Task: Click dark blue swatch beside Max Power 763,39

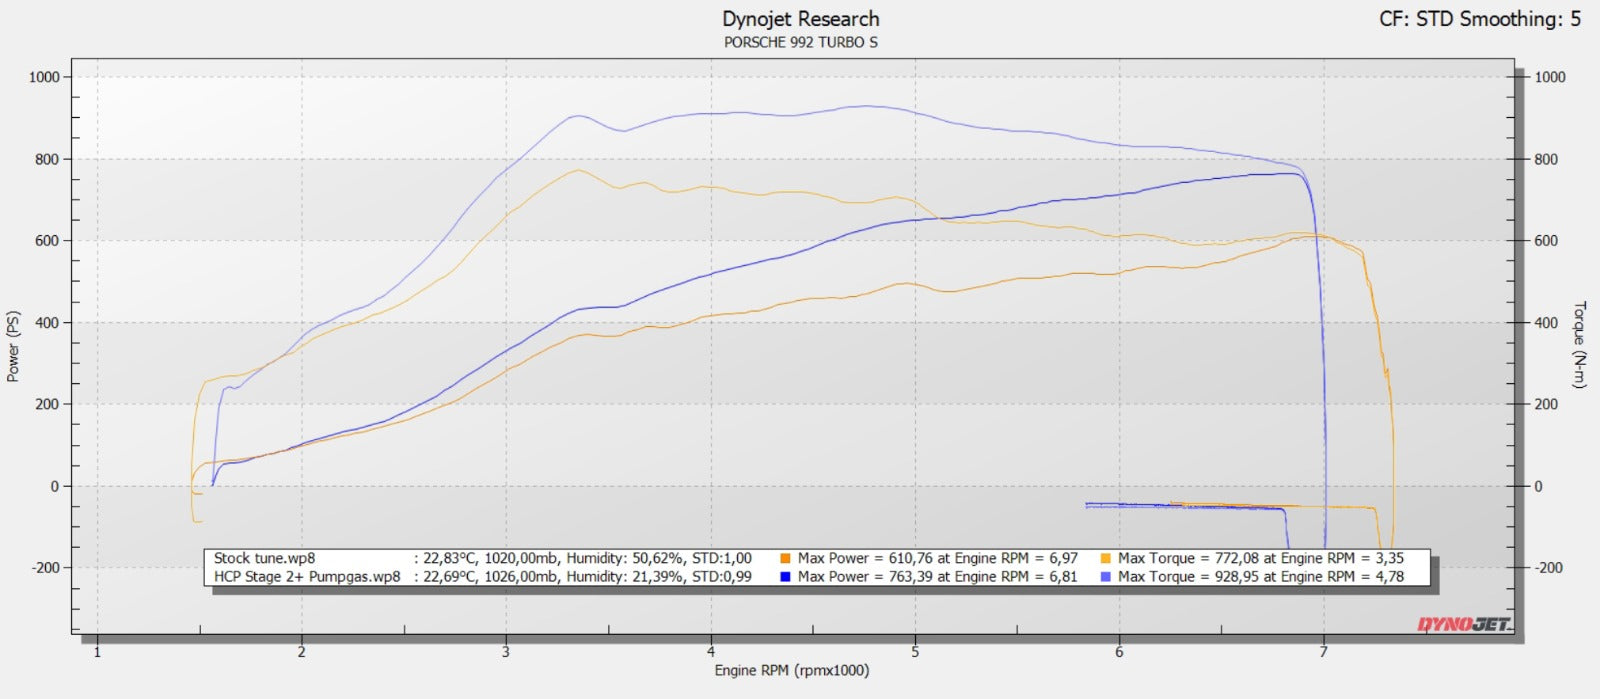Action: [x=786, y=577]
